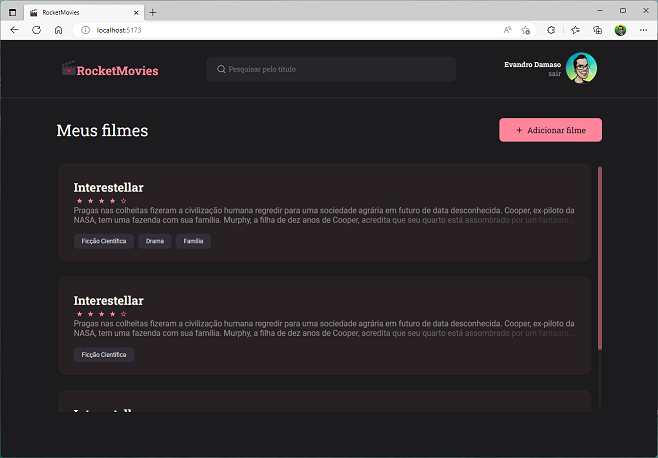Click the Meus filmes heading
Image resolution: width=658 pixels, height=458 pixels.
[x=102, y=131]
